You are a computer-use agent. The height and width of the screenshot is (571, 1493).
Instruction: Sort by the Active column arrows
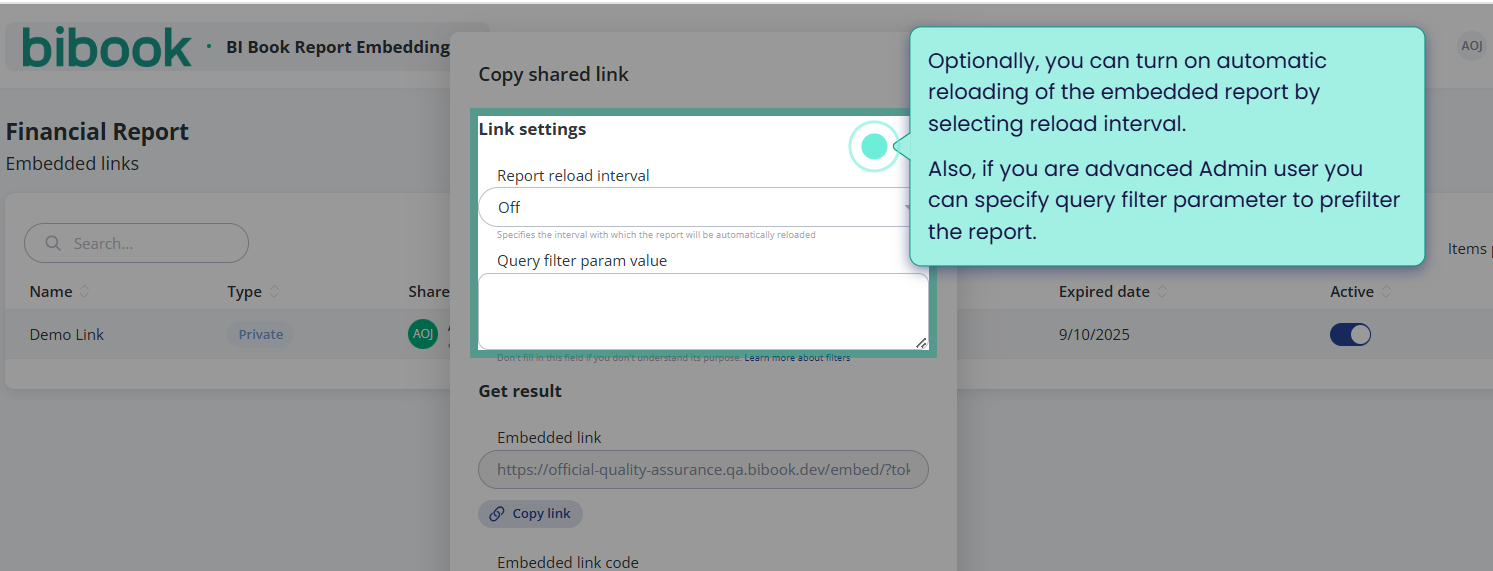coord(1386,292)
